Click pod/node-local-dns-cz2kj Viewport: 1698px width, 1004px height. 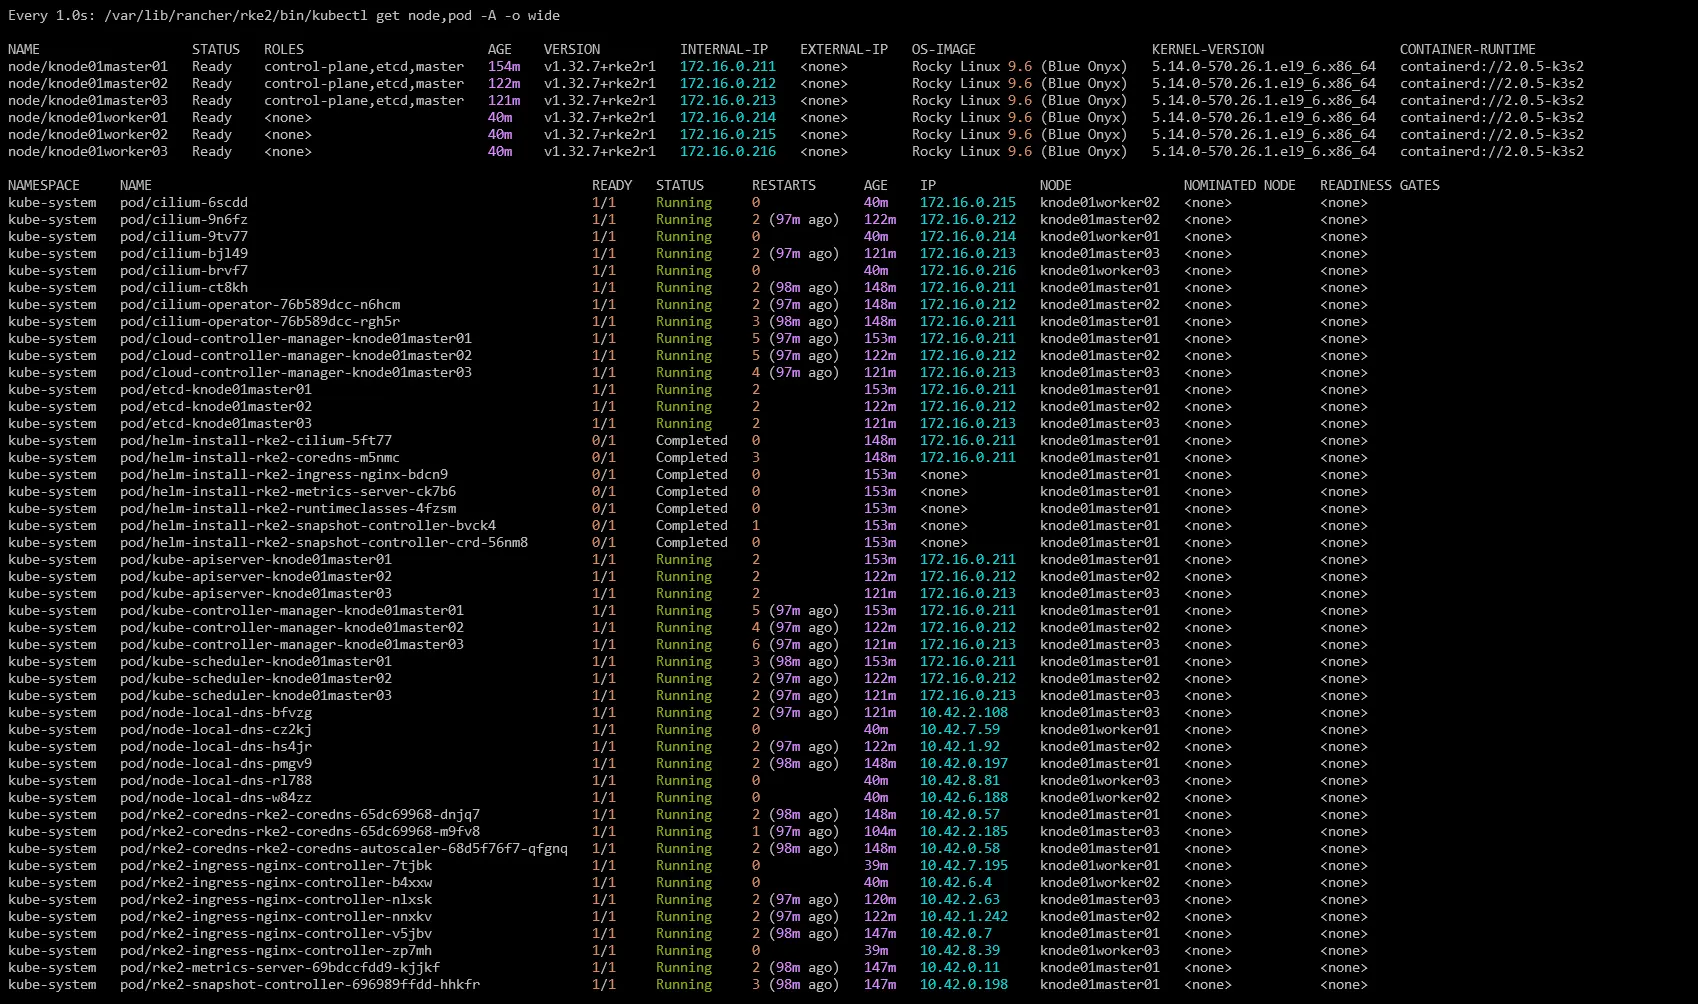click(x=216, y=729)
